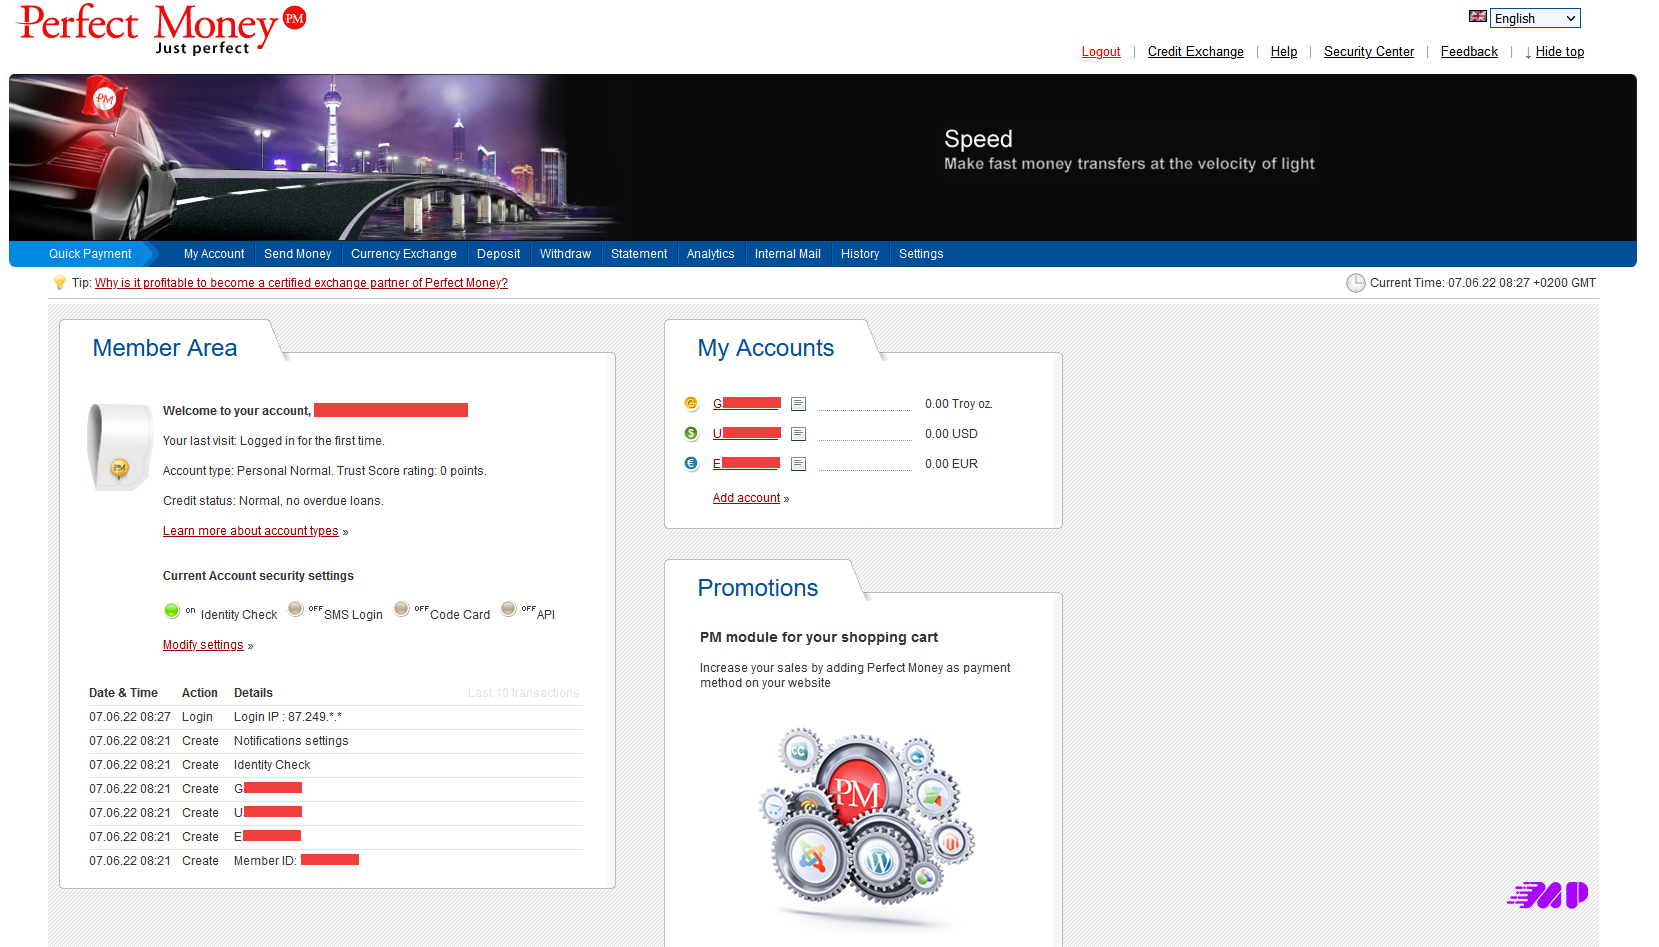Toggle the SMS Login indicator
Viewport: 1659px width, 947px height.
(296, 609)
